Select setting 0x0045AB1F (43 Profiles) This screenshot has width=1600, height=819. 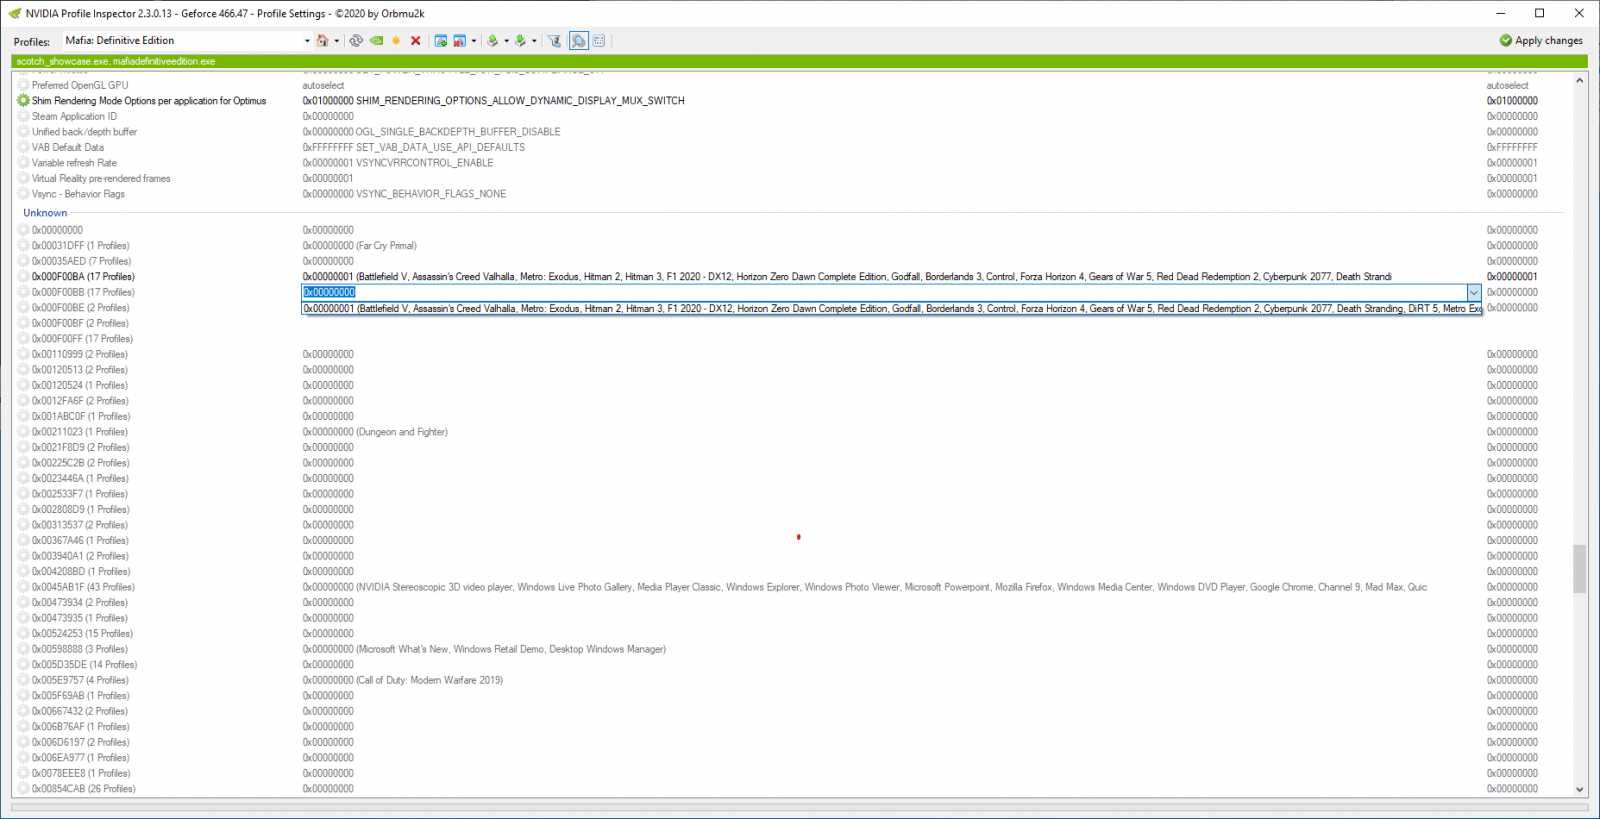(83, 587)
